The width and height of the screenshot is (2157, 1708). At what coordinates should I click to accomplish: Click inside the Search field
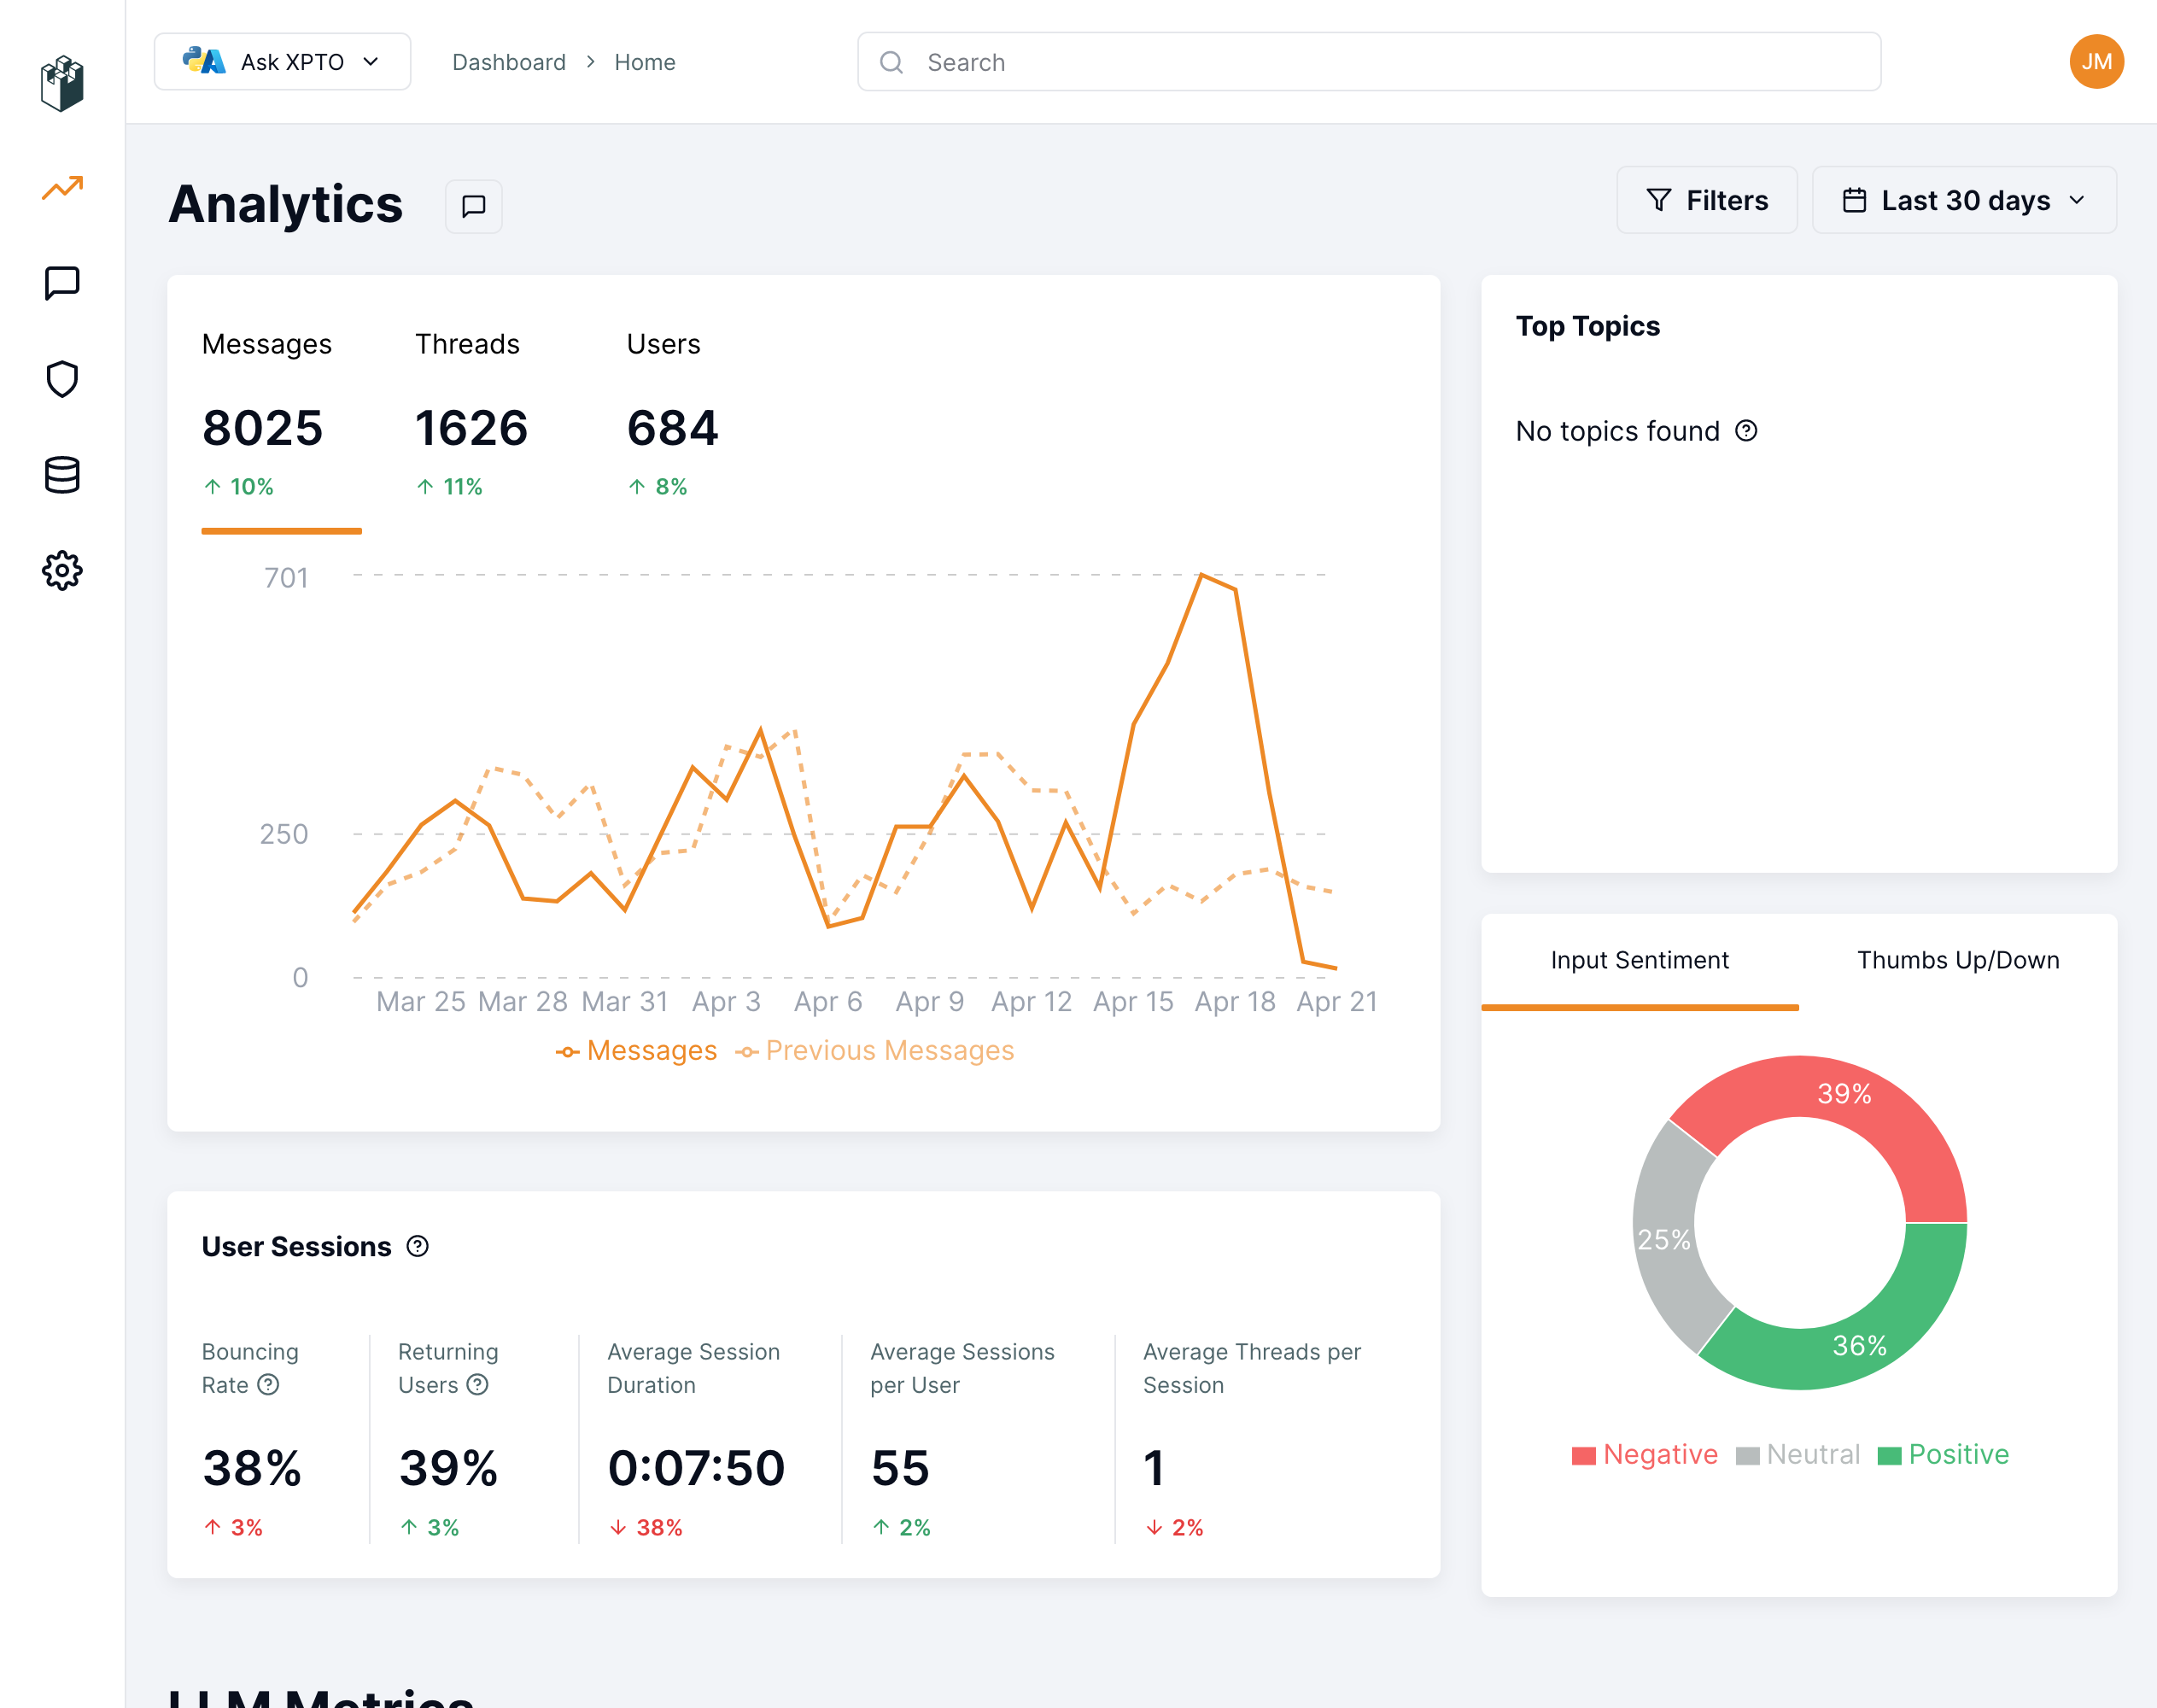click(1200, 62)
